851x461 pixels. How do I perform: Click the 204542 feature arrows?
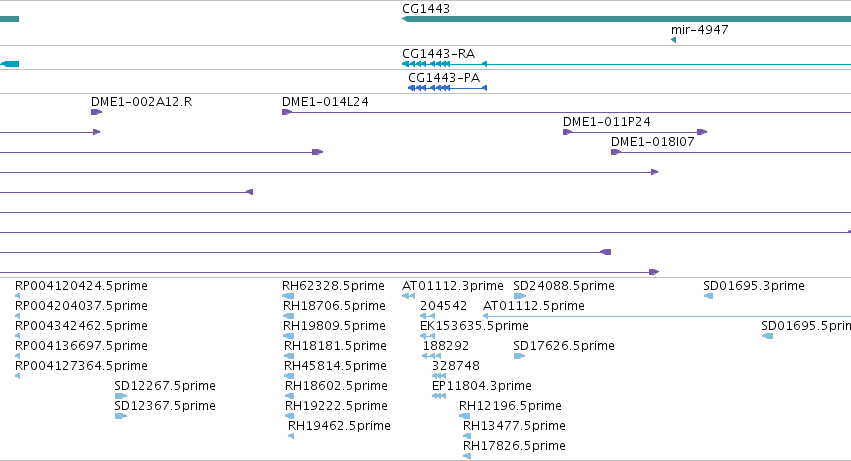(x=428, y=316)
